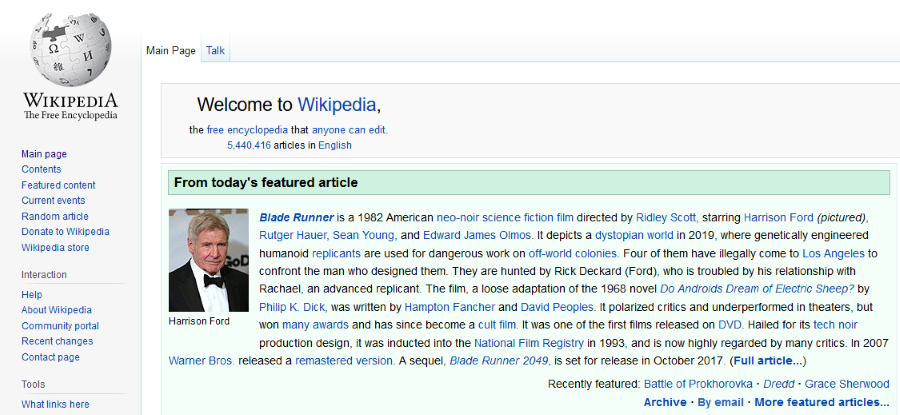Viewport: 900px width, 415px height.
Task: Open the Contact page link
Action: click(51, 357)
